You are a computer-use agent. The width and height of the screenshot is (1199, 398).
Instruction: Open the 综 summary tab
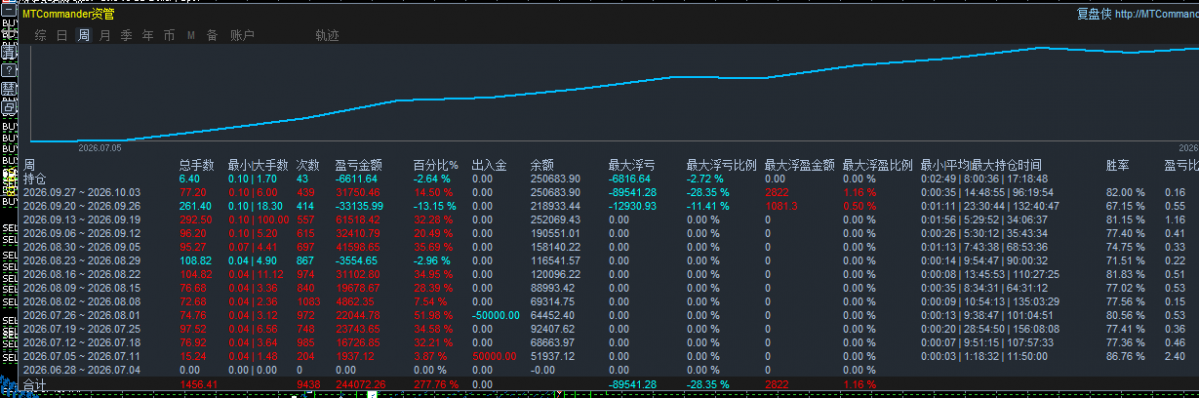(41, 35)
